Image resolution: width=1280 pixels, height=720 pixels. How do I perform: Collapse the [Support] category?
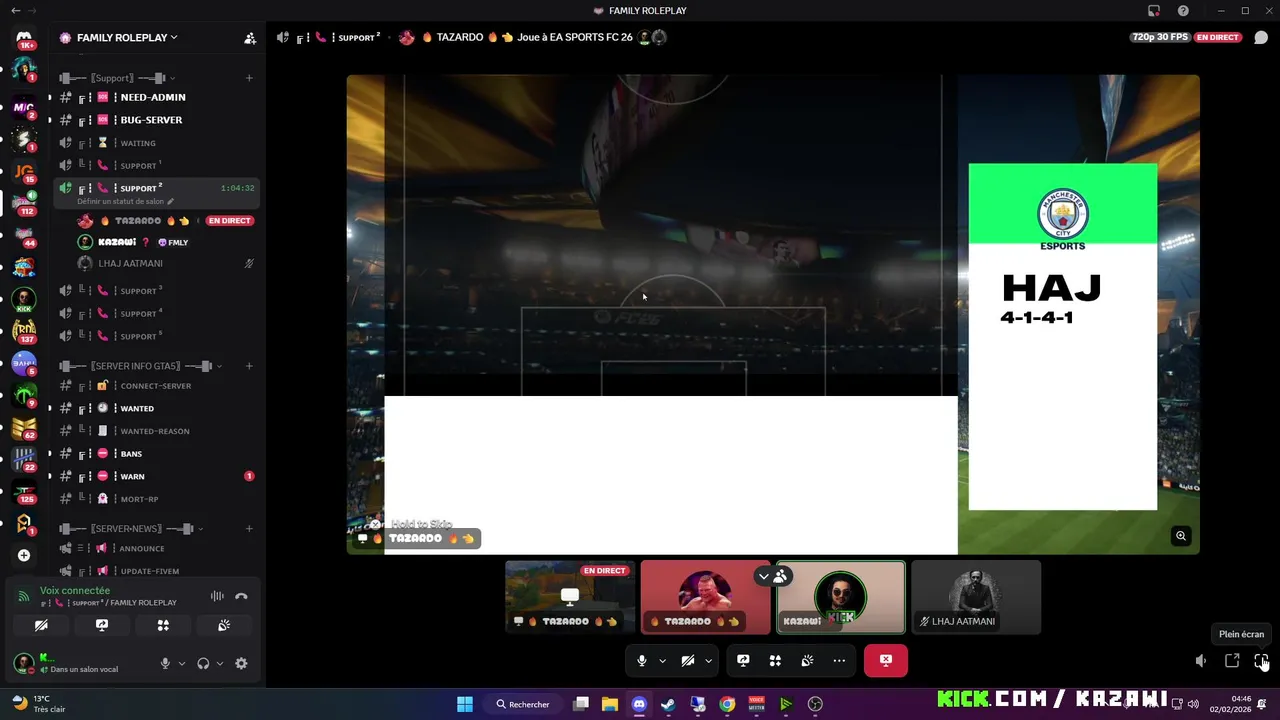(118, 78)
